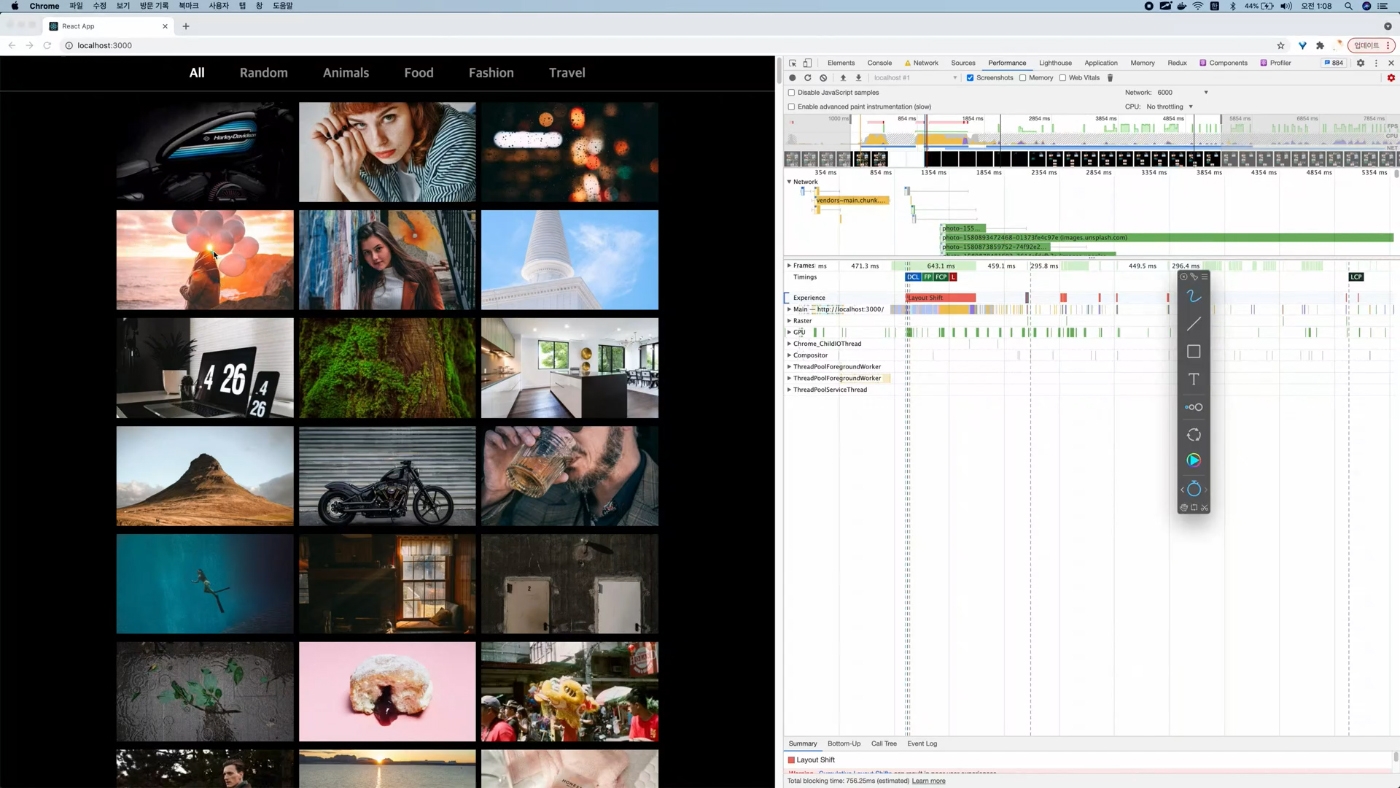
Task: Open capture settings red gear
Action: (x=1391, y=78)
